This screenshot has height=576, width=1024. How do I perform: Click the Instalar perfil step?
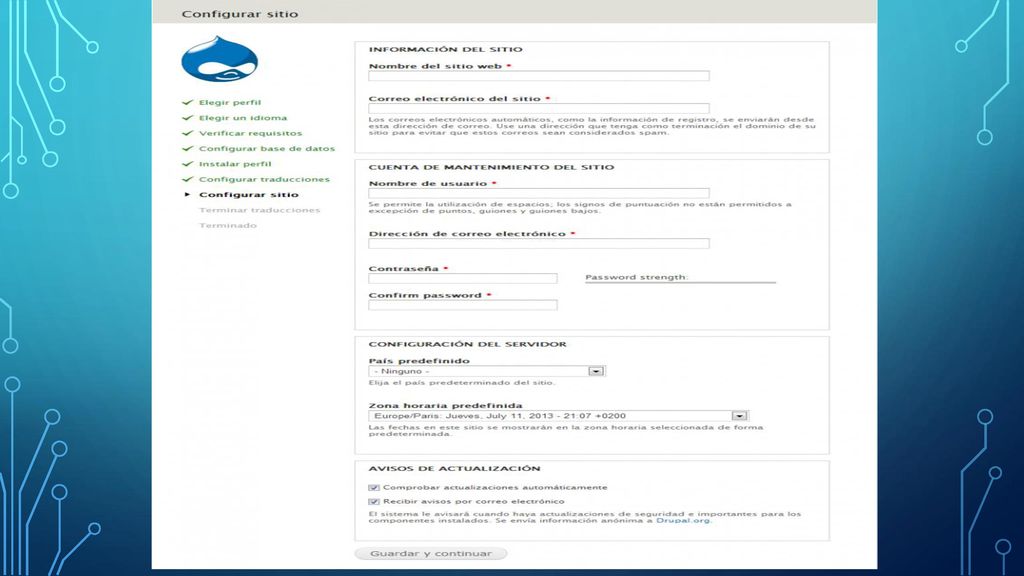click(235, 164)
